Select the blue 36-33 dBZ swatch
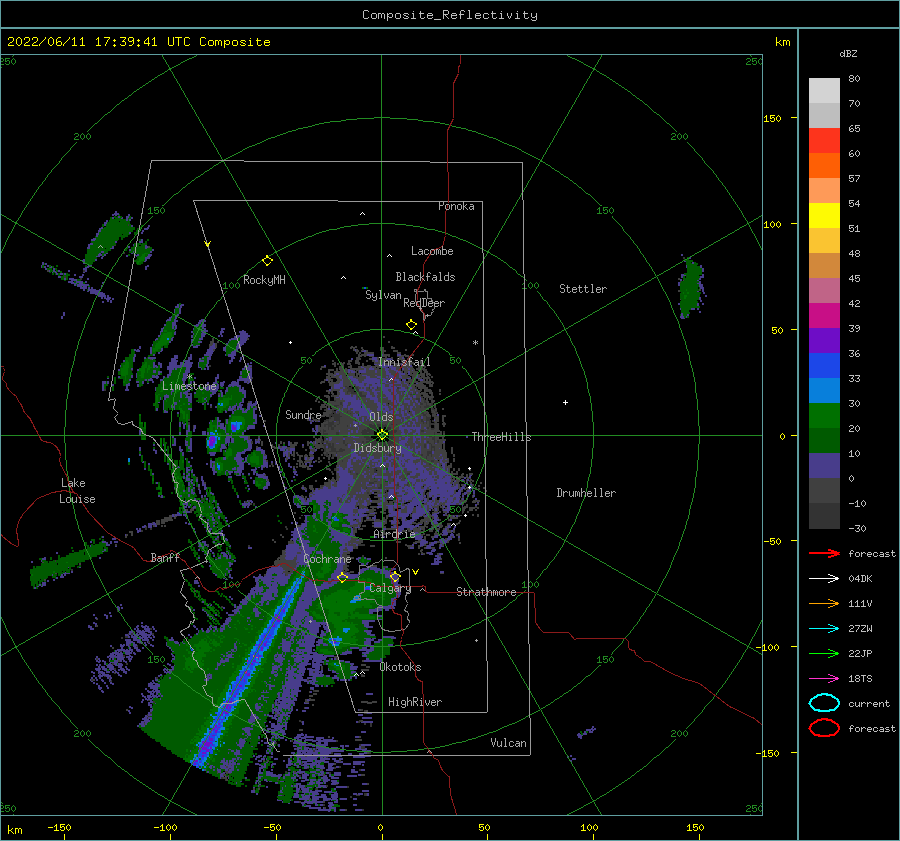The image size is (900, 841). coord(824,366)
